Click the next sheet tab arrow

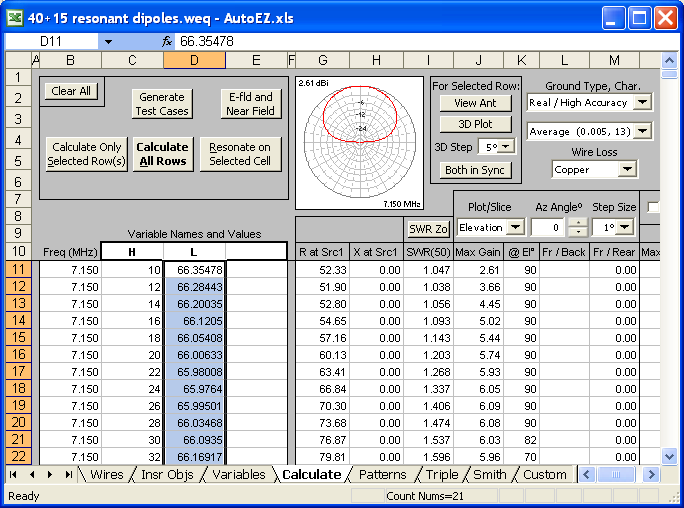pos(50,474)
